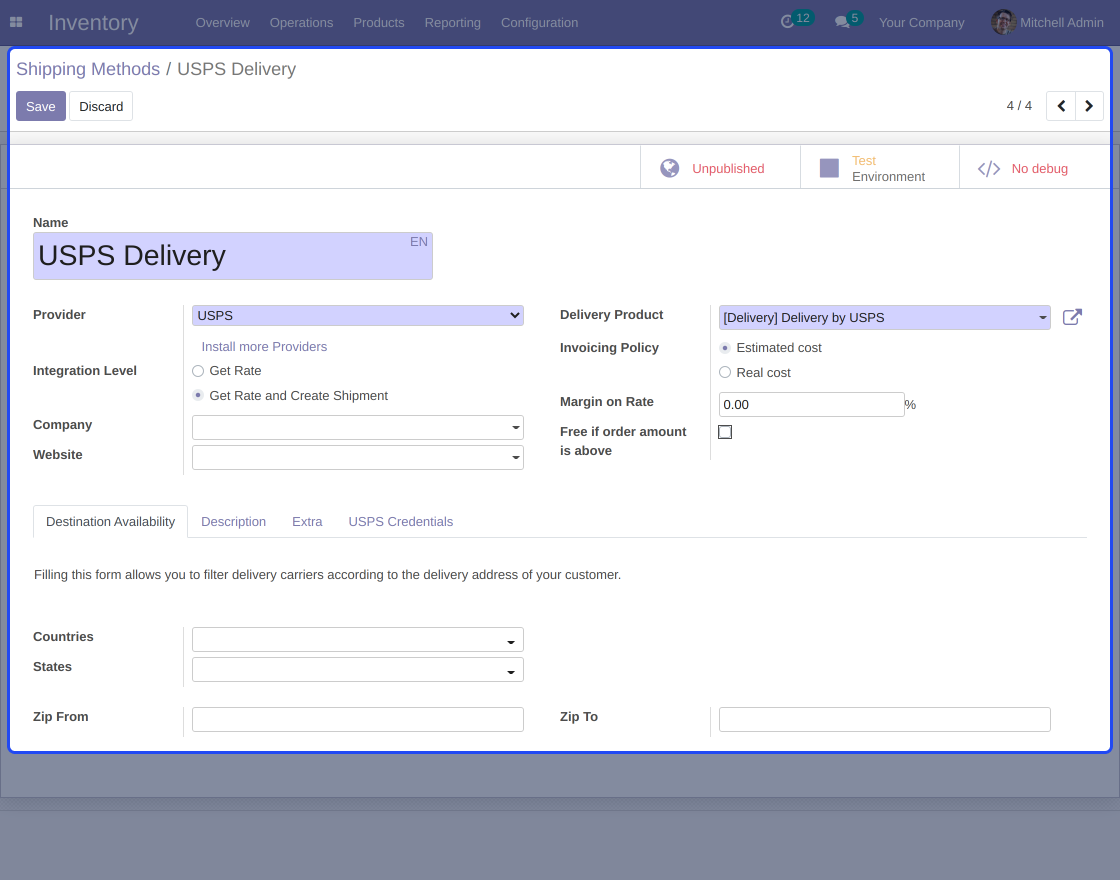This screenshot has width=1120, height=880.
Task: Select Estimated cost invoicing policy
Action: (x=725, y=348)
